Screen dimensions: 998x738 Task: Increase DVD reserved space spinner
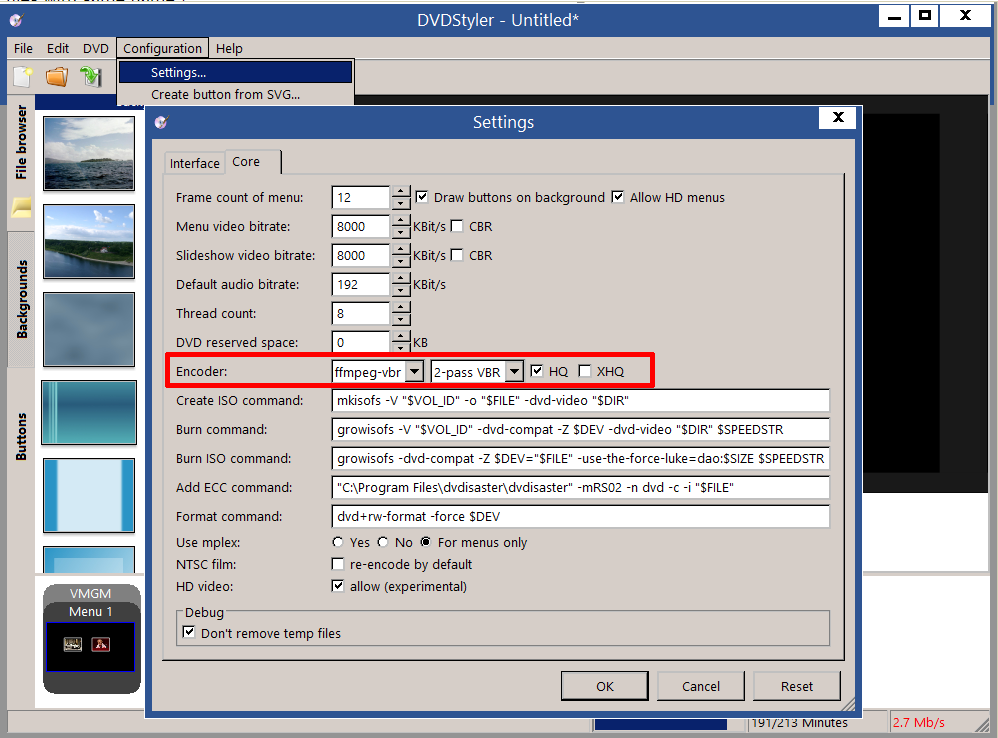pos(400,337)
